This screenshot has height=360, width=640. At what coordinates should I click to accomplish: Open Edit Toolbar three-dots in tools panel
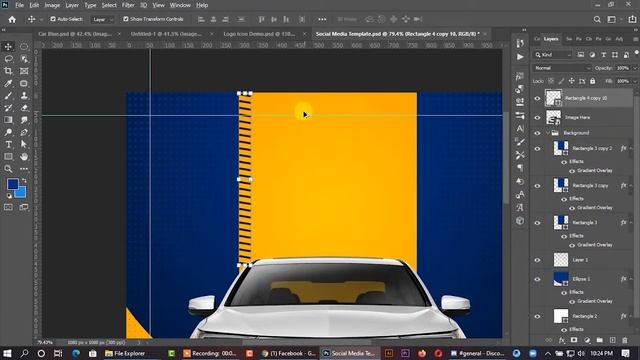[24, 169]
